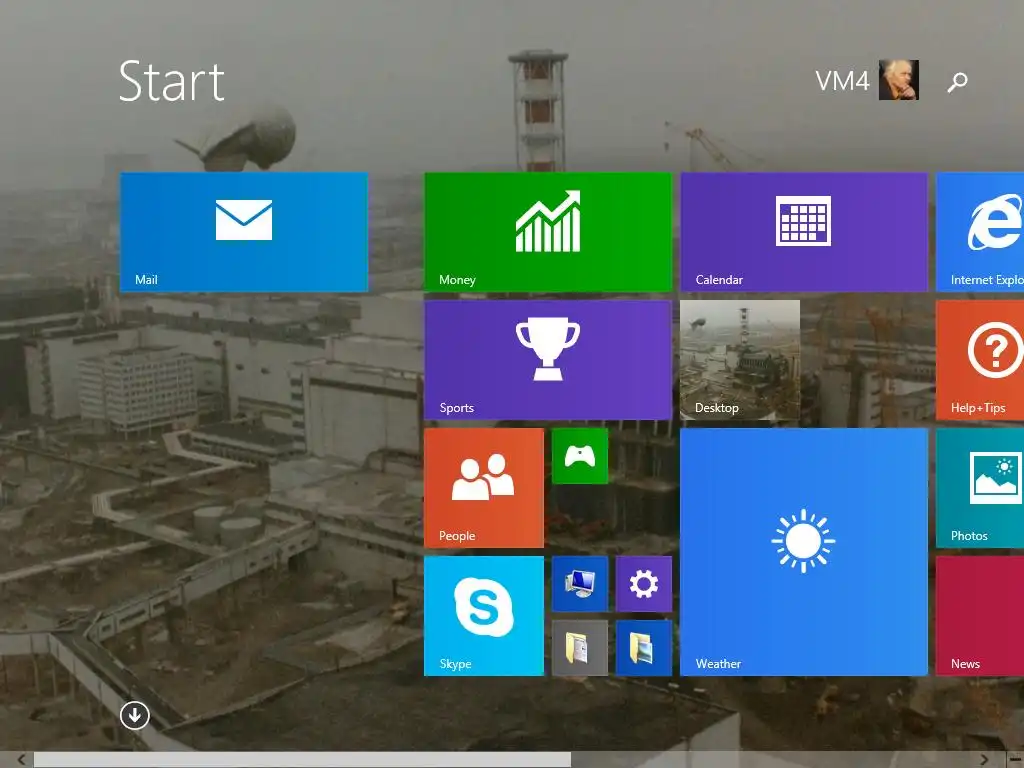Screen dimensions: 1024x768
Task: Open the Money tile
Action: pos(548,232)
